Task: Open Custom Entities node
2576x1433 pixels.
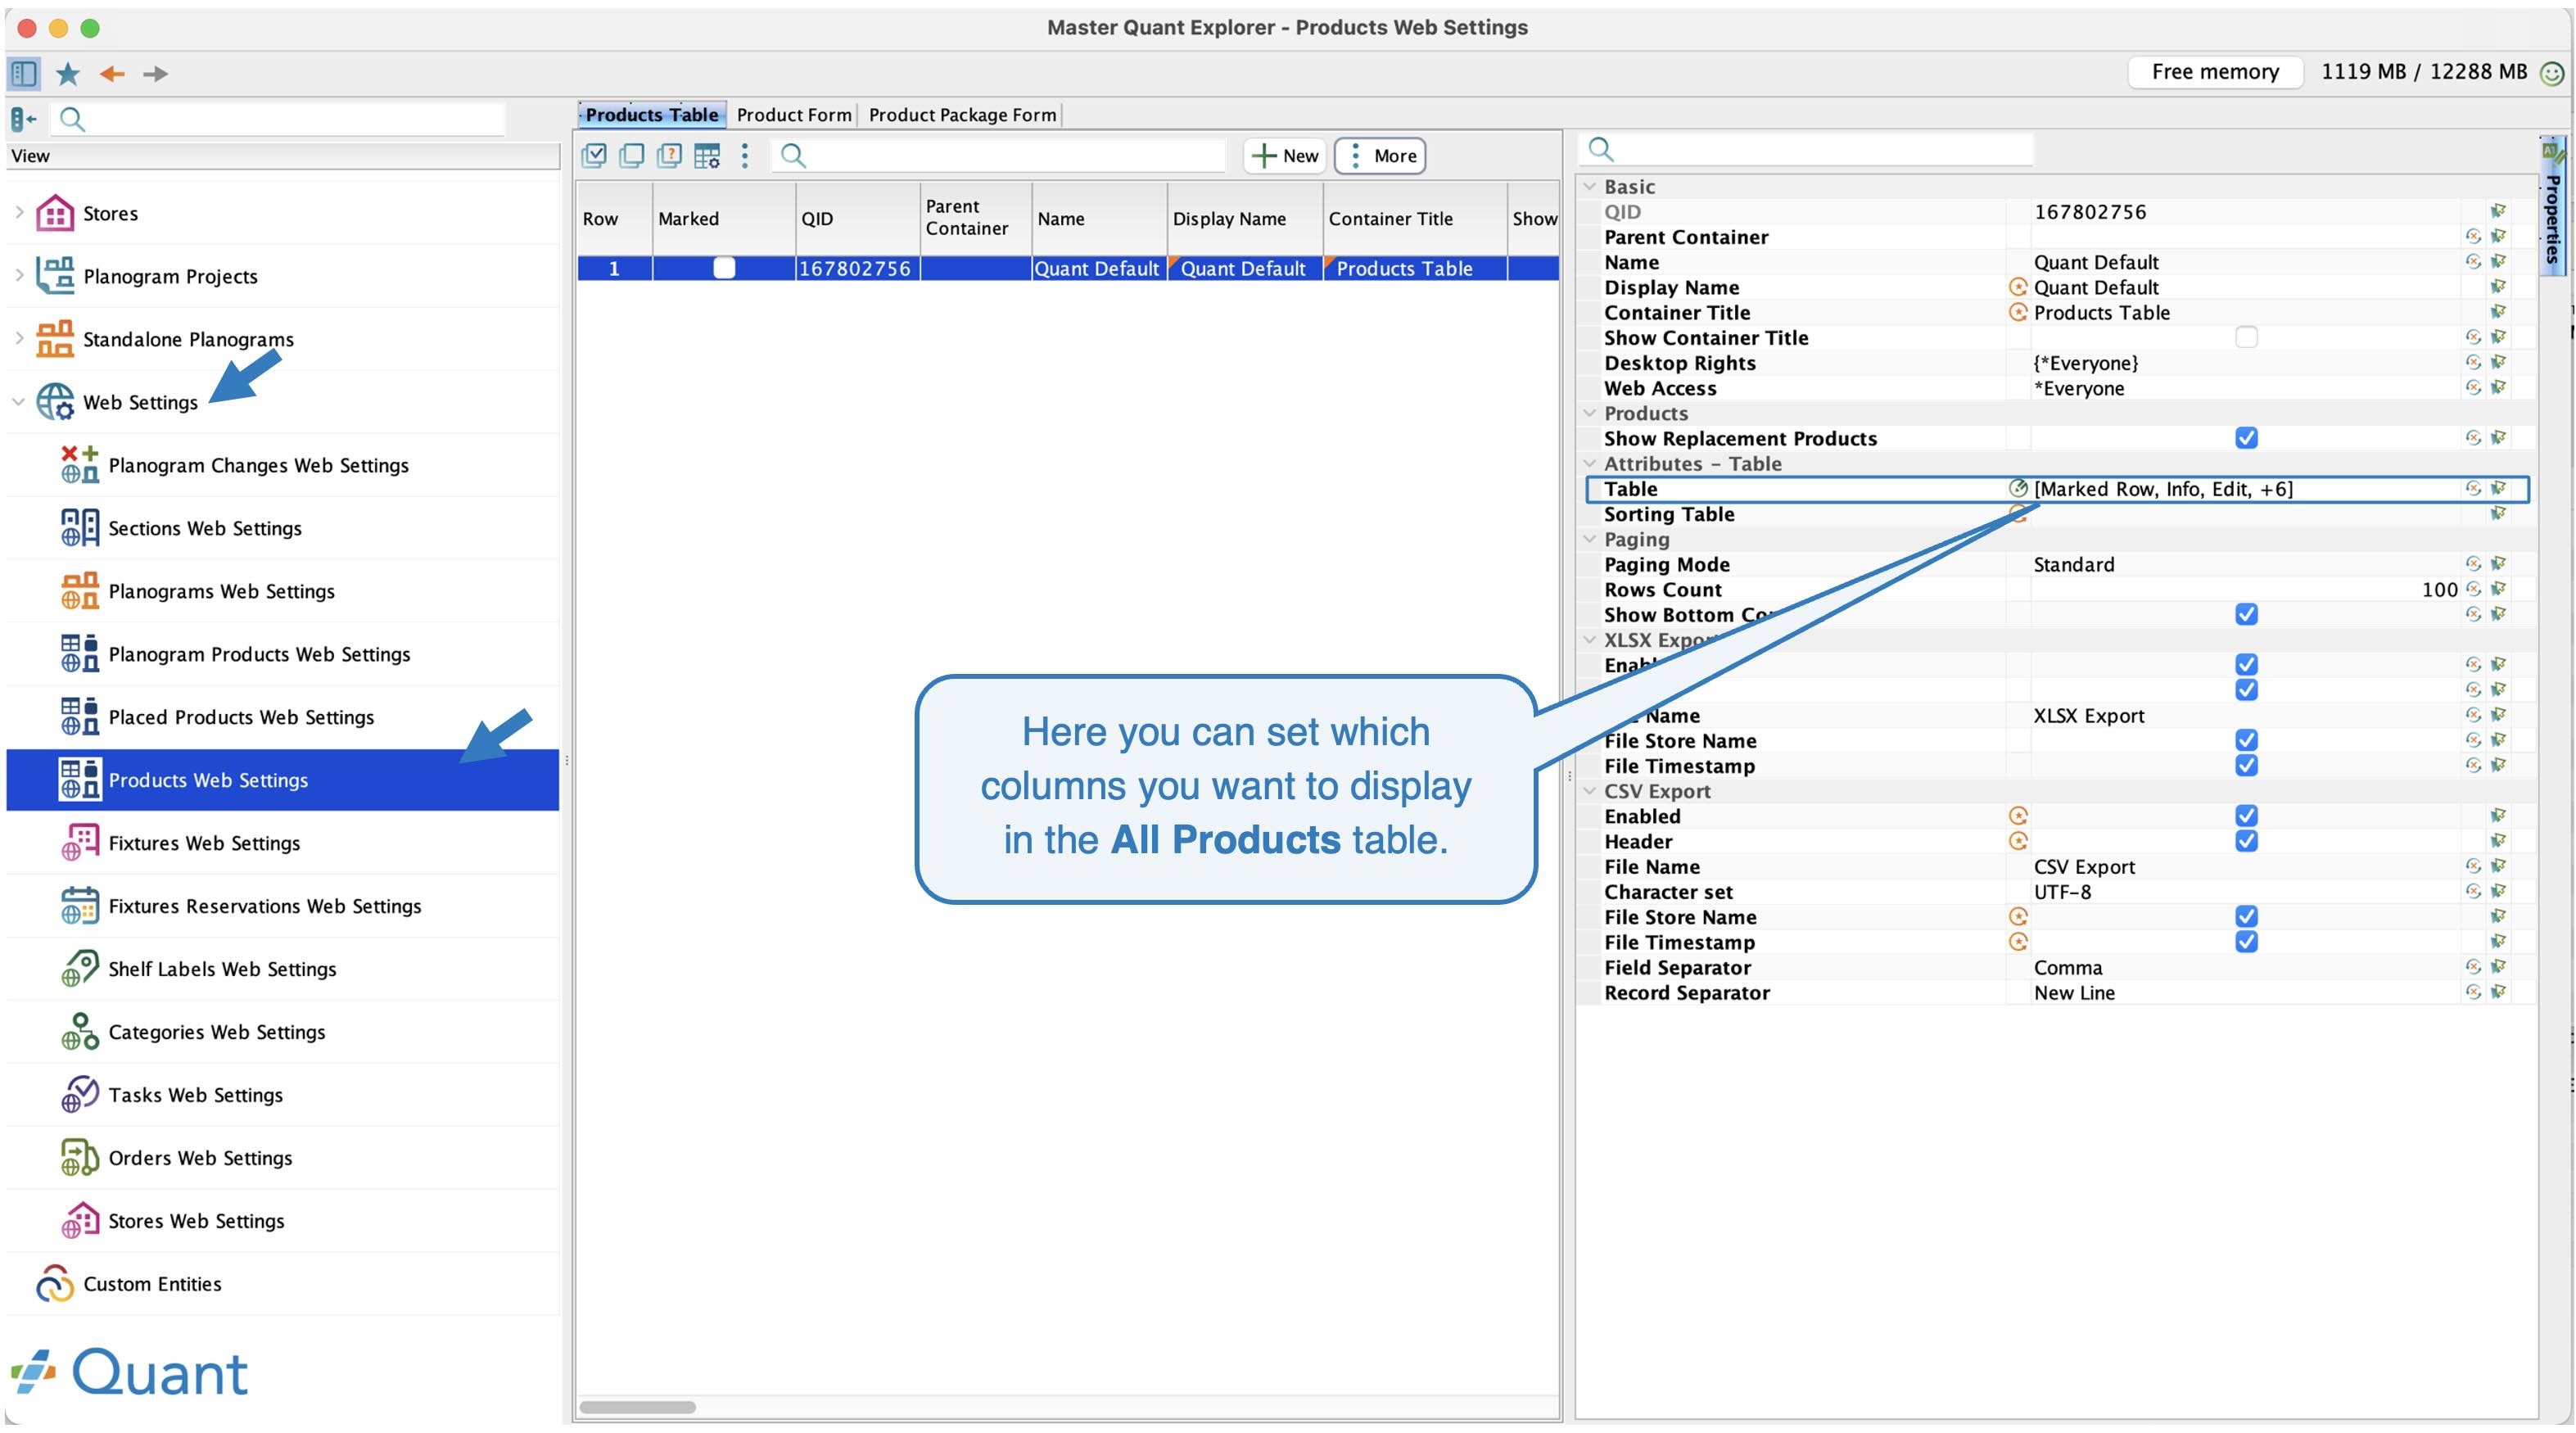Action: 152,1284
